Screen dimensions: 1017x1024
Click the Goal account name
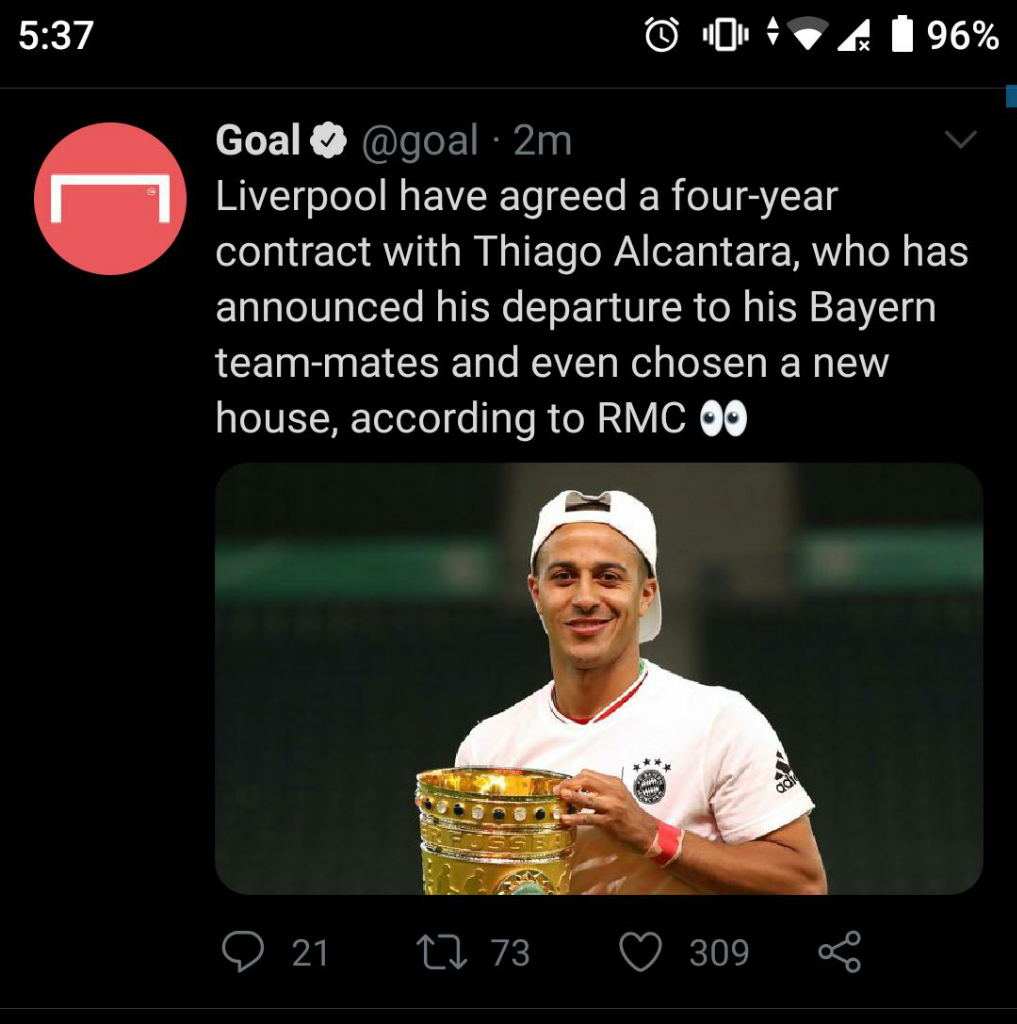tap(258, 141)
